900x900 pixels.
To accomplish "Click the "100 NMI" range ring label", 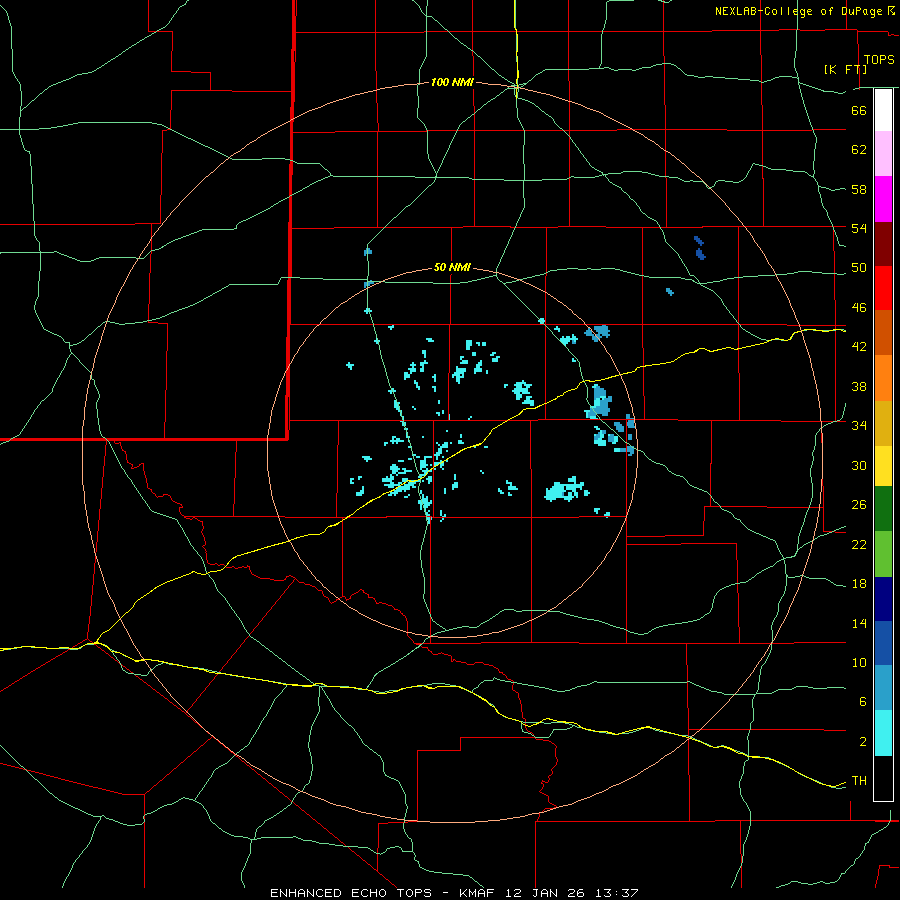I will click(452, 83).
